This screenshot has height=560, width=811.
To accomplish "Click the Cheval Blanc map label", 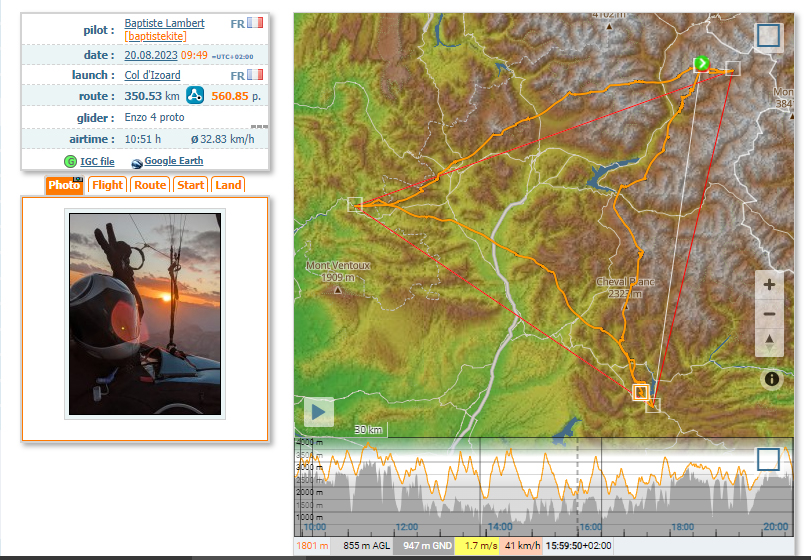I will point(625,287).
